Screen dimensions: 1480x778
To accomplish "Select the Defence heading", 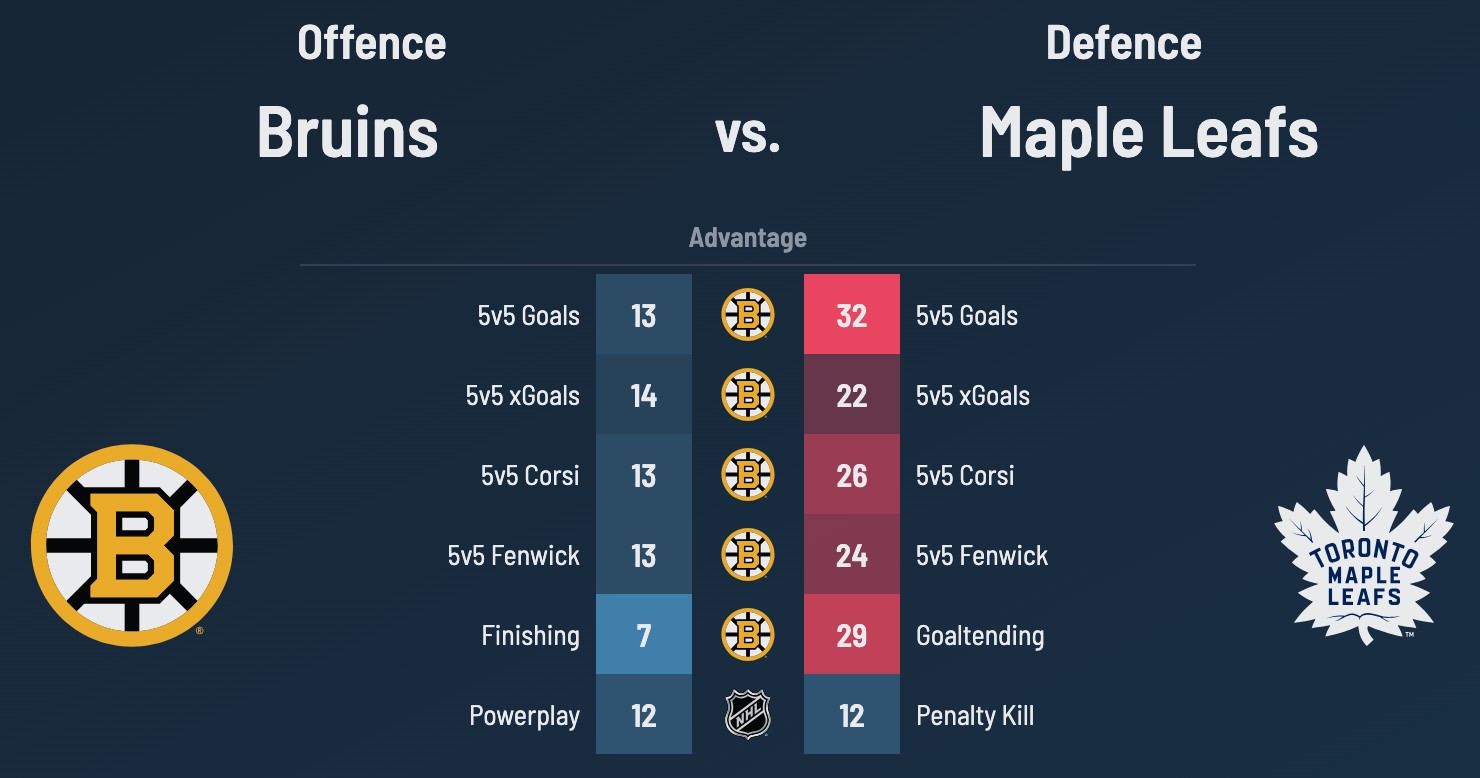I will [x=1123, y=44].
